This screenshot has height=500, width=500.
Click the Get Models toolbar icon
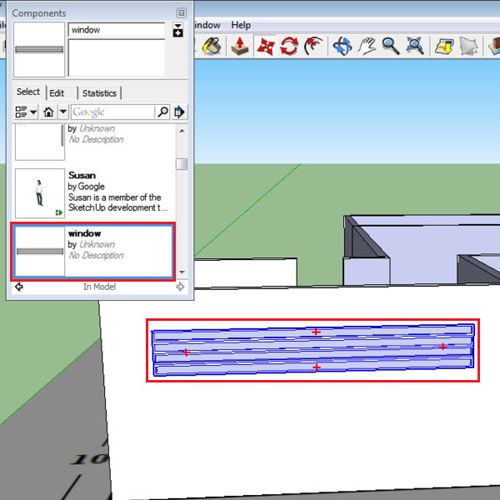pyautogui.click(x=444, y=46)
